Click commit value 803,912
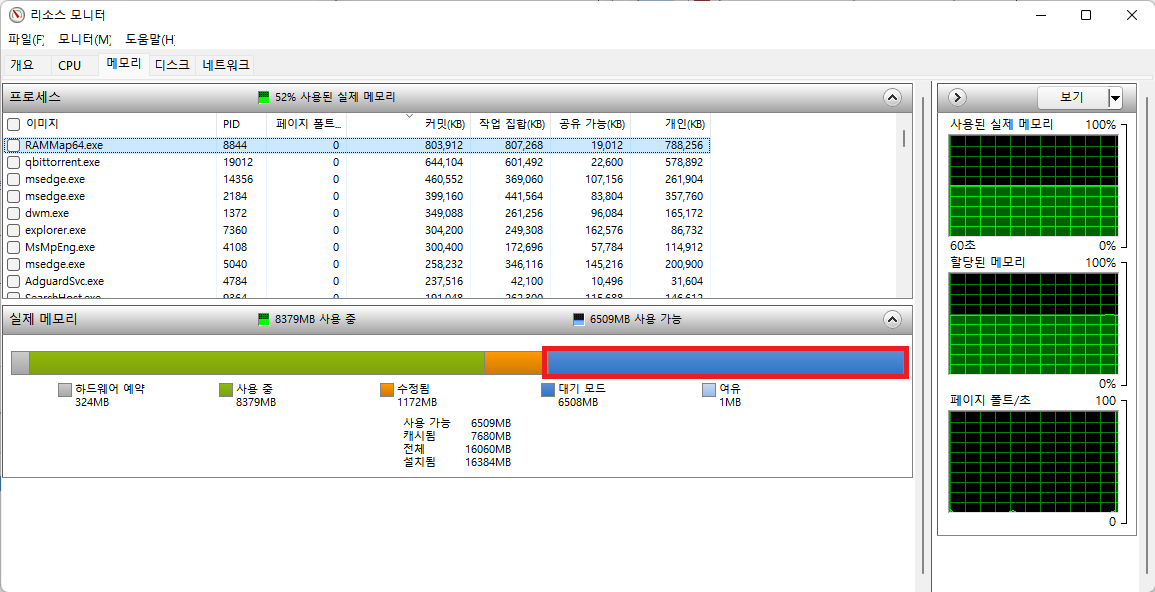 tap(444, 145)
